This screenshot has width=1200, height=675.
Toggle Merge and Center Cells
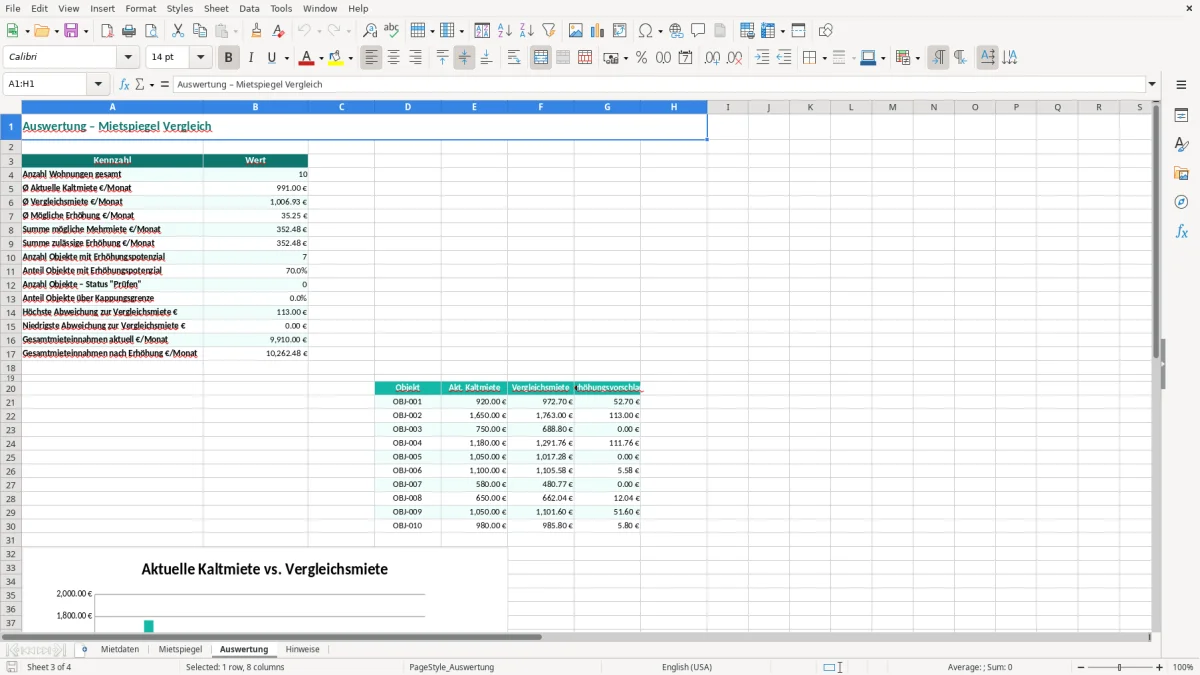[x=541, y=58]
